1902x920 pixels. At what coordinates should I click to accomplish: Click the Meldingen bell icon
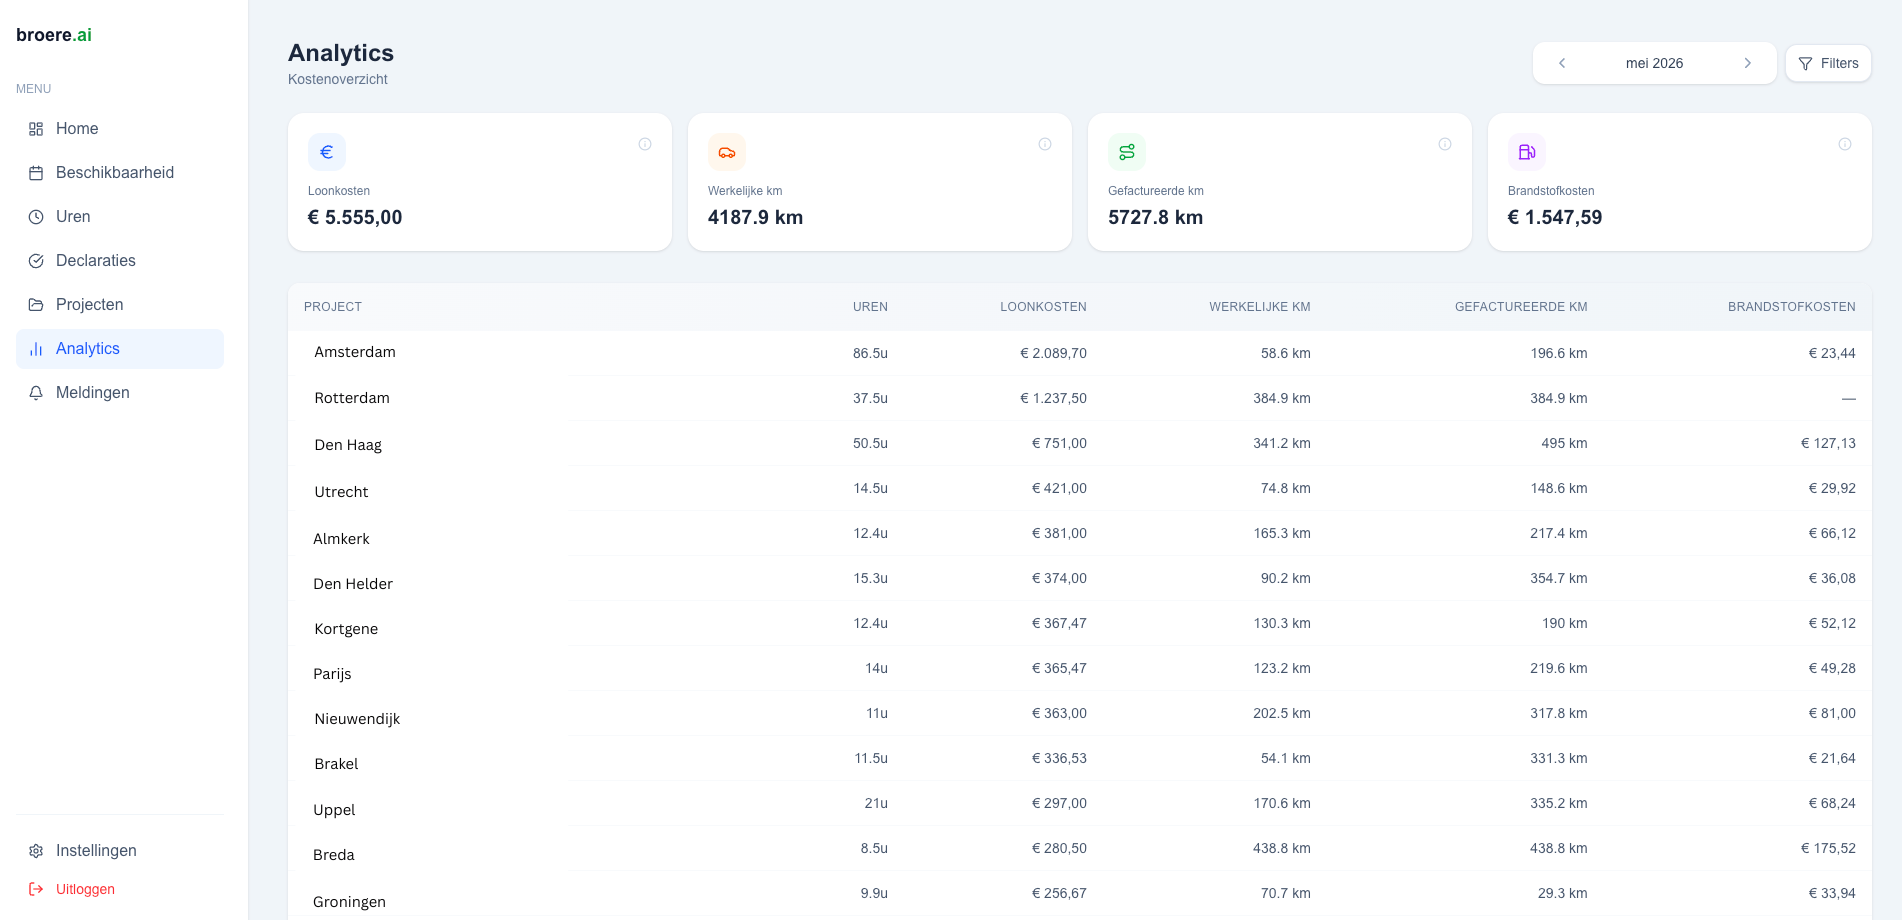click(x=36, y=393)
